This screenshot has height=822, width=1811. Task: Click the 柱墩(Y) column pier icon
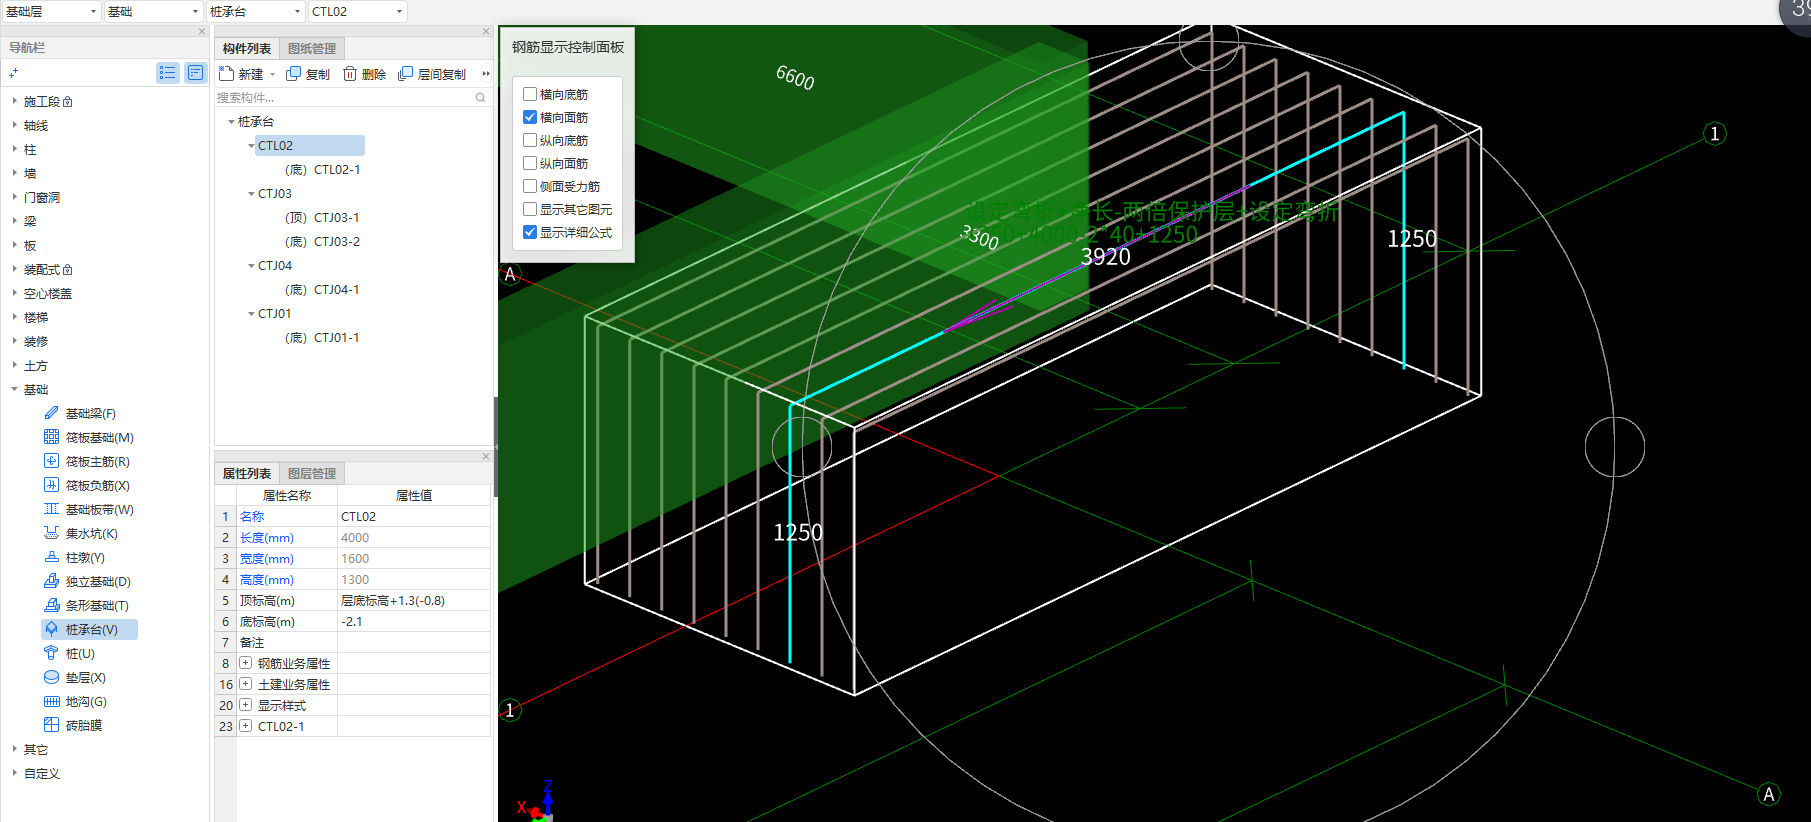tap(51, 557)
